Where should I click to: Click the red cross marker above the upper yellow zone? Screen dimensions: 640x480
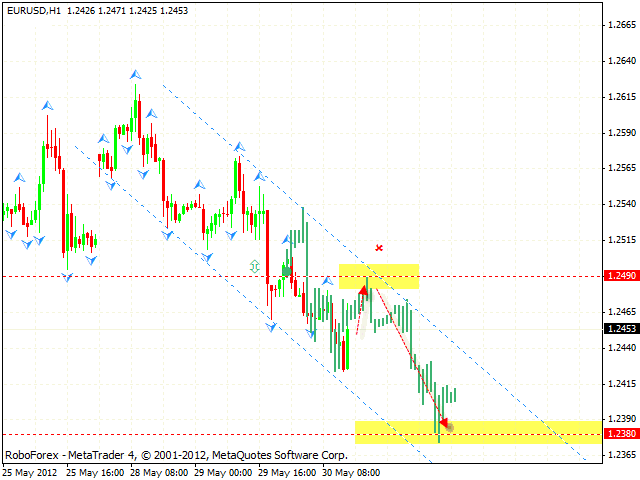379,248
